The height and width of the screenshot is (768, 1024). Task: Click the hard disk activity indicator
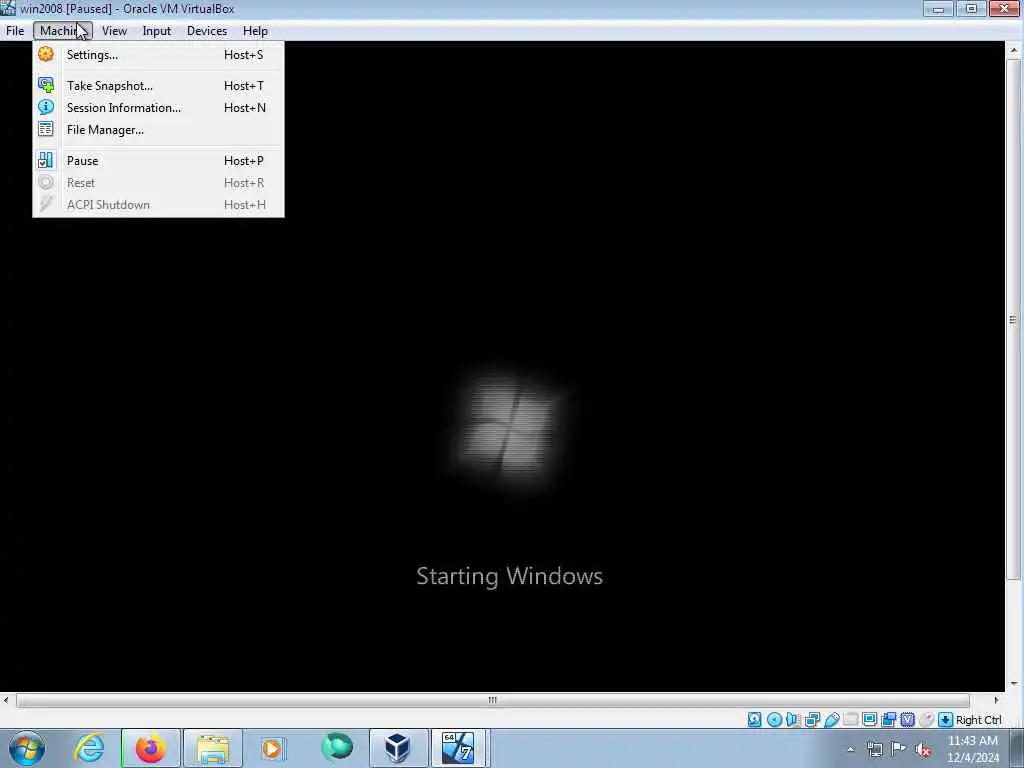pos(755,720)
